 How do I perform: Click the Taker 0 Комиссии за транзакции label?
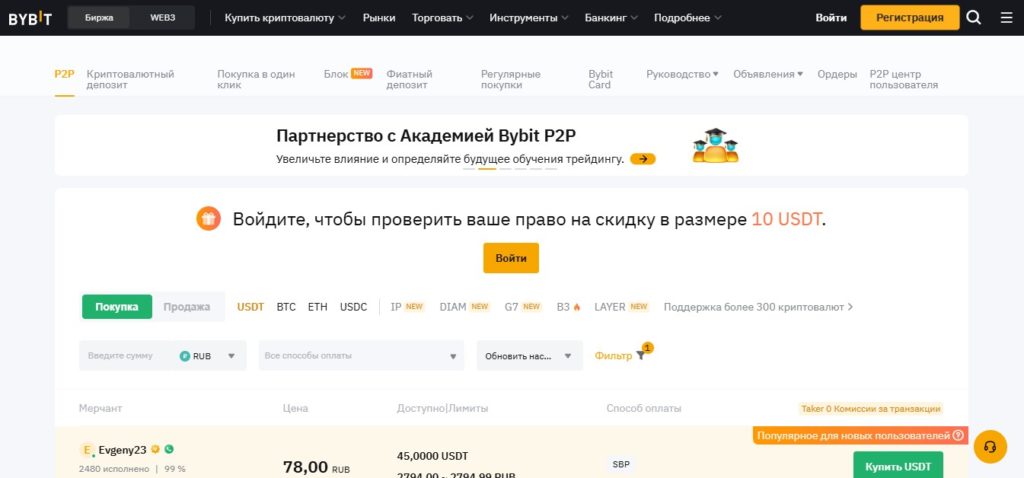(x=870, y=409)
